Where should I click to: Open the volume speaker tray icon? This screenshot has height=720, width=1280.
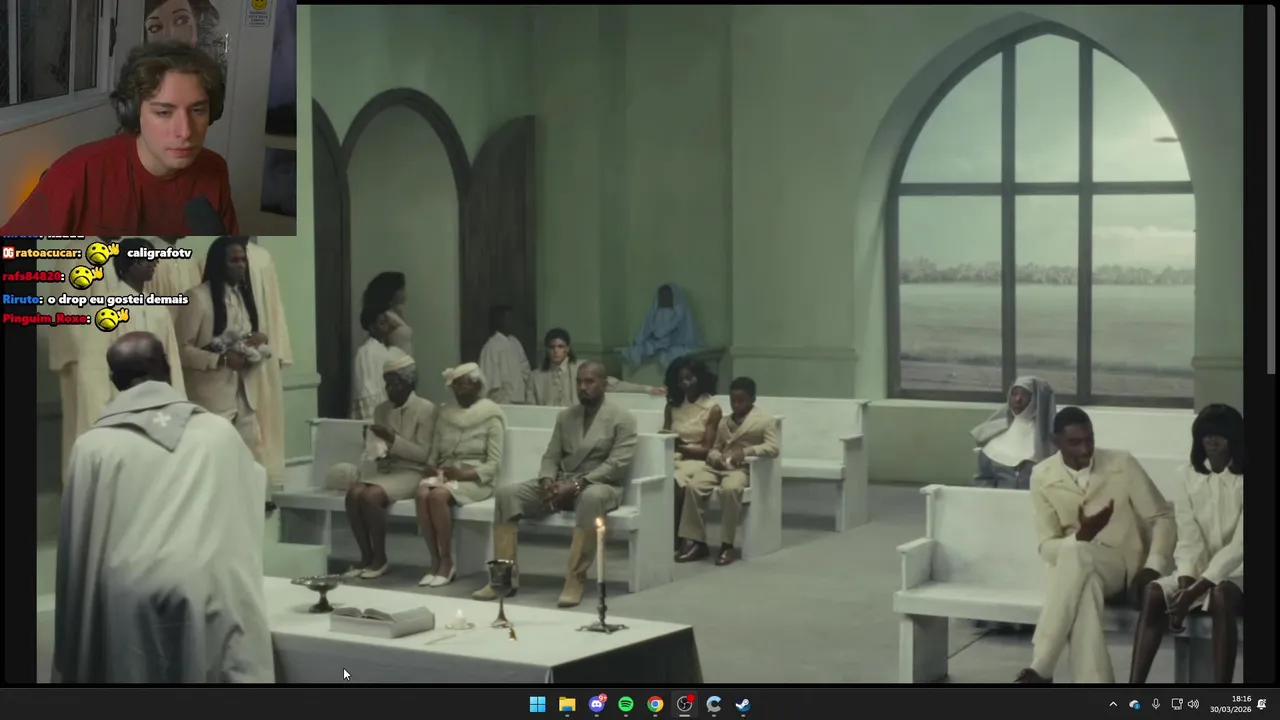[x=1193, y=704]
